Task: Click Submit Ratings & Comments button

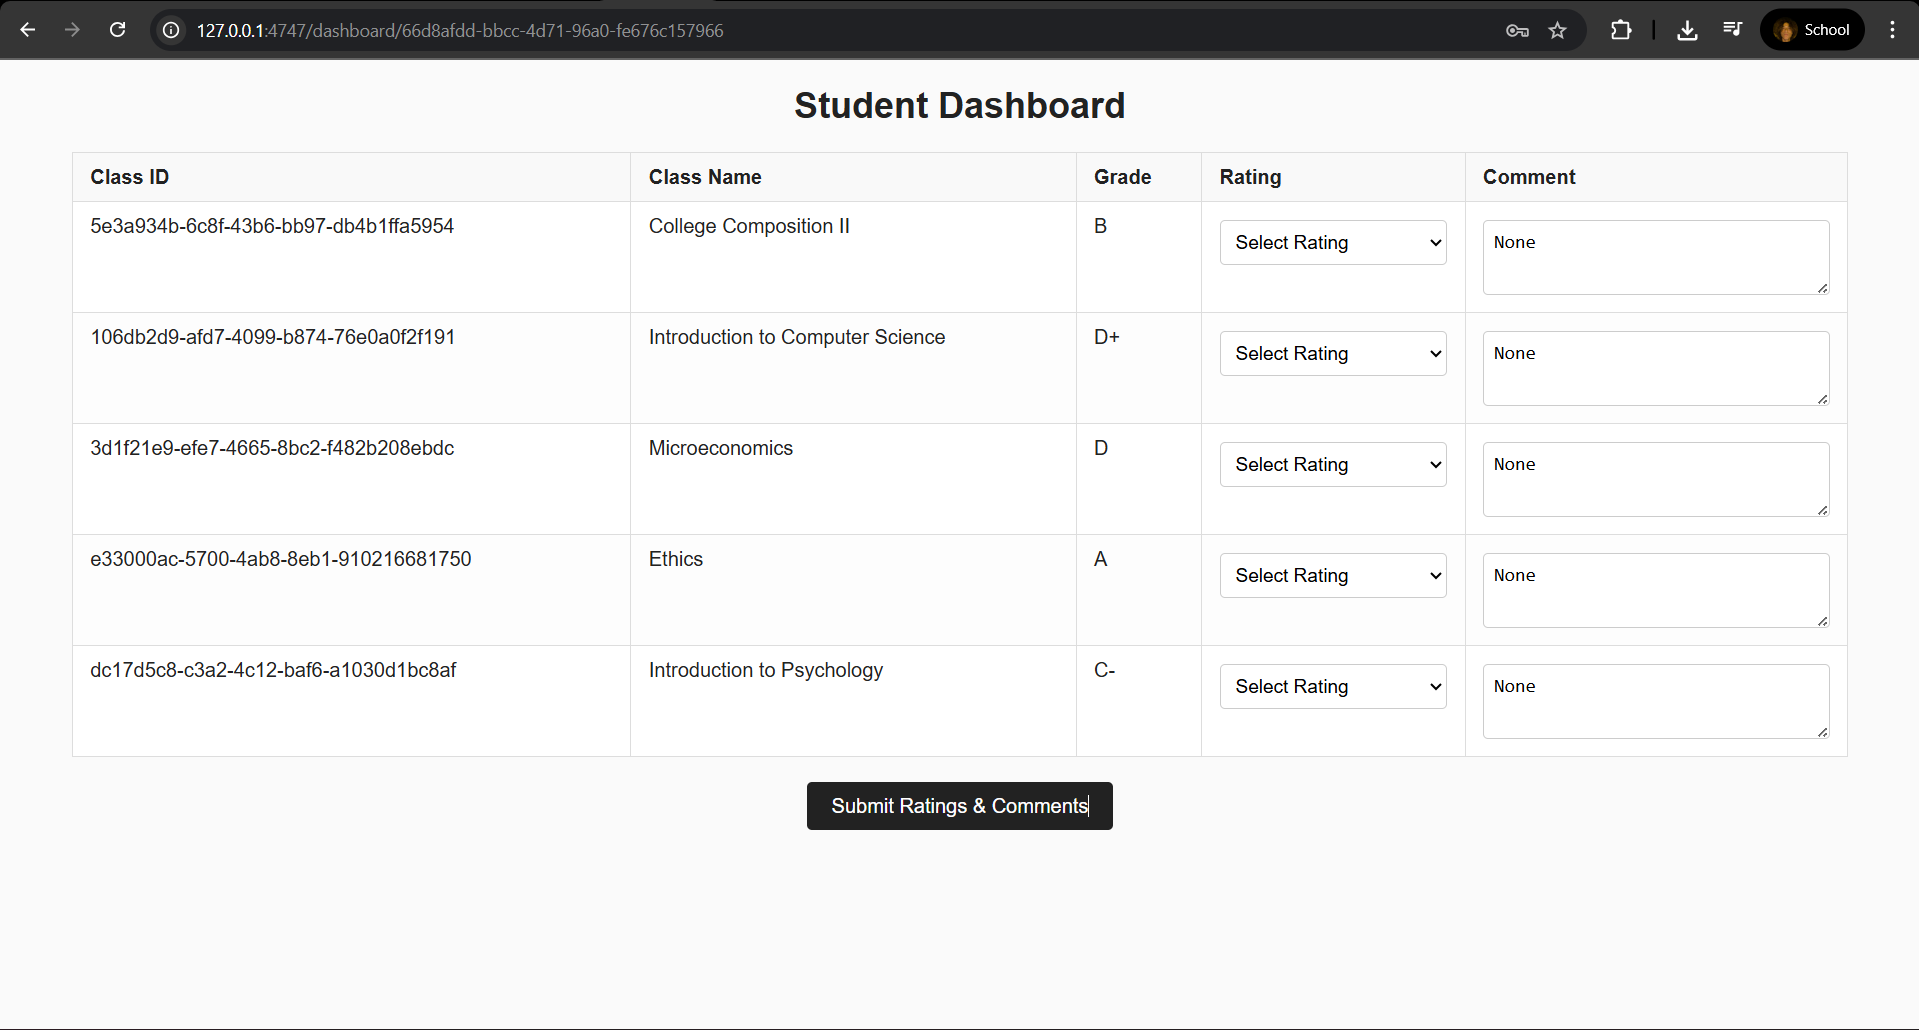Action: pos(959,806)
